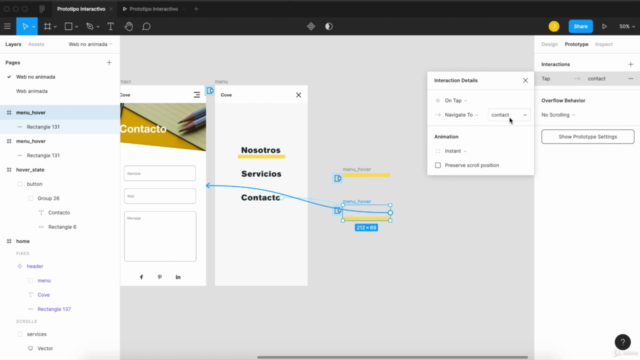This screenshot has width=640, height=360.
Task: Open the No Scrolling overflow dropdown
Action: tap(558, 115)
